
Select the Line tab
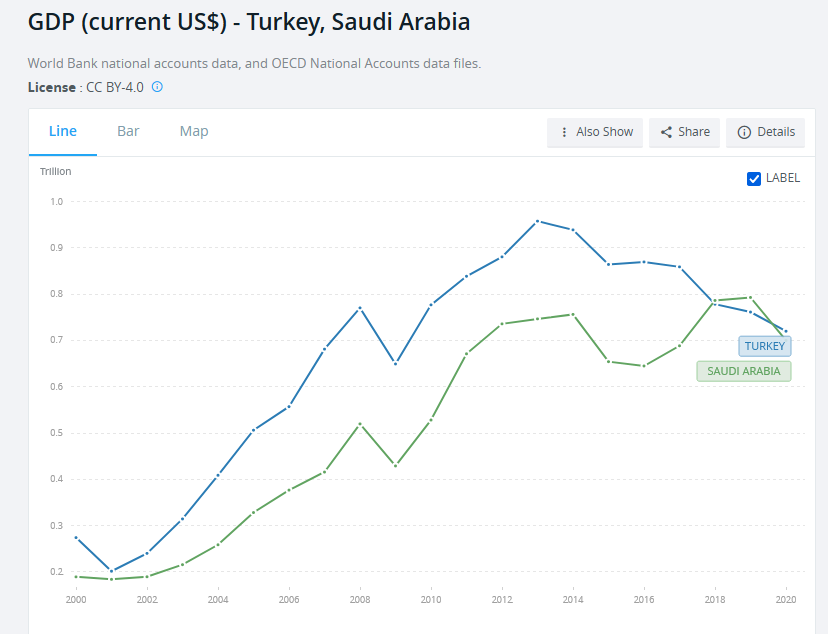click(x=63, y=131)
